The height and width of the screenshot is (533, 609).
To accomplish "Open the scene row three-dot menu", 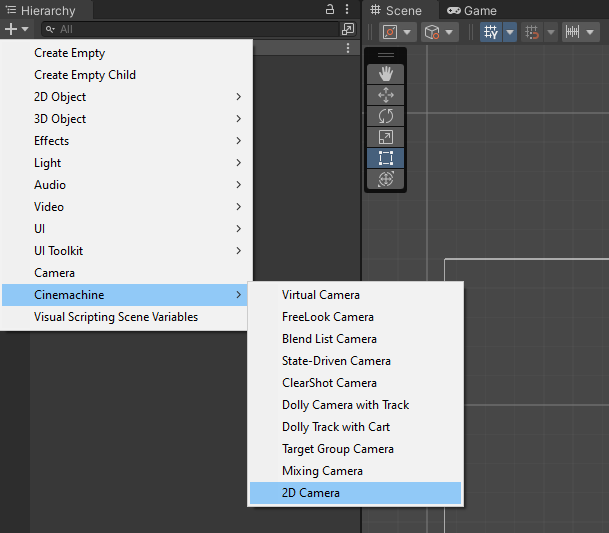I will 348,48.
